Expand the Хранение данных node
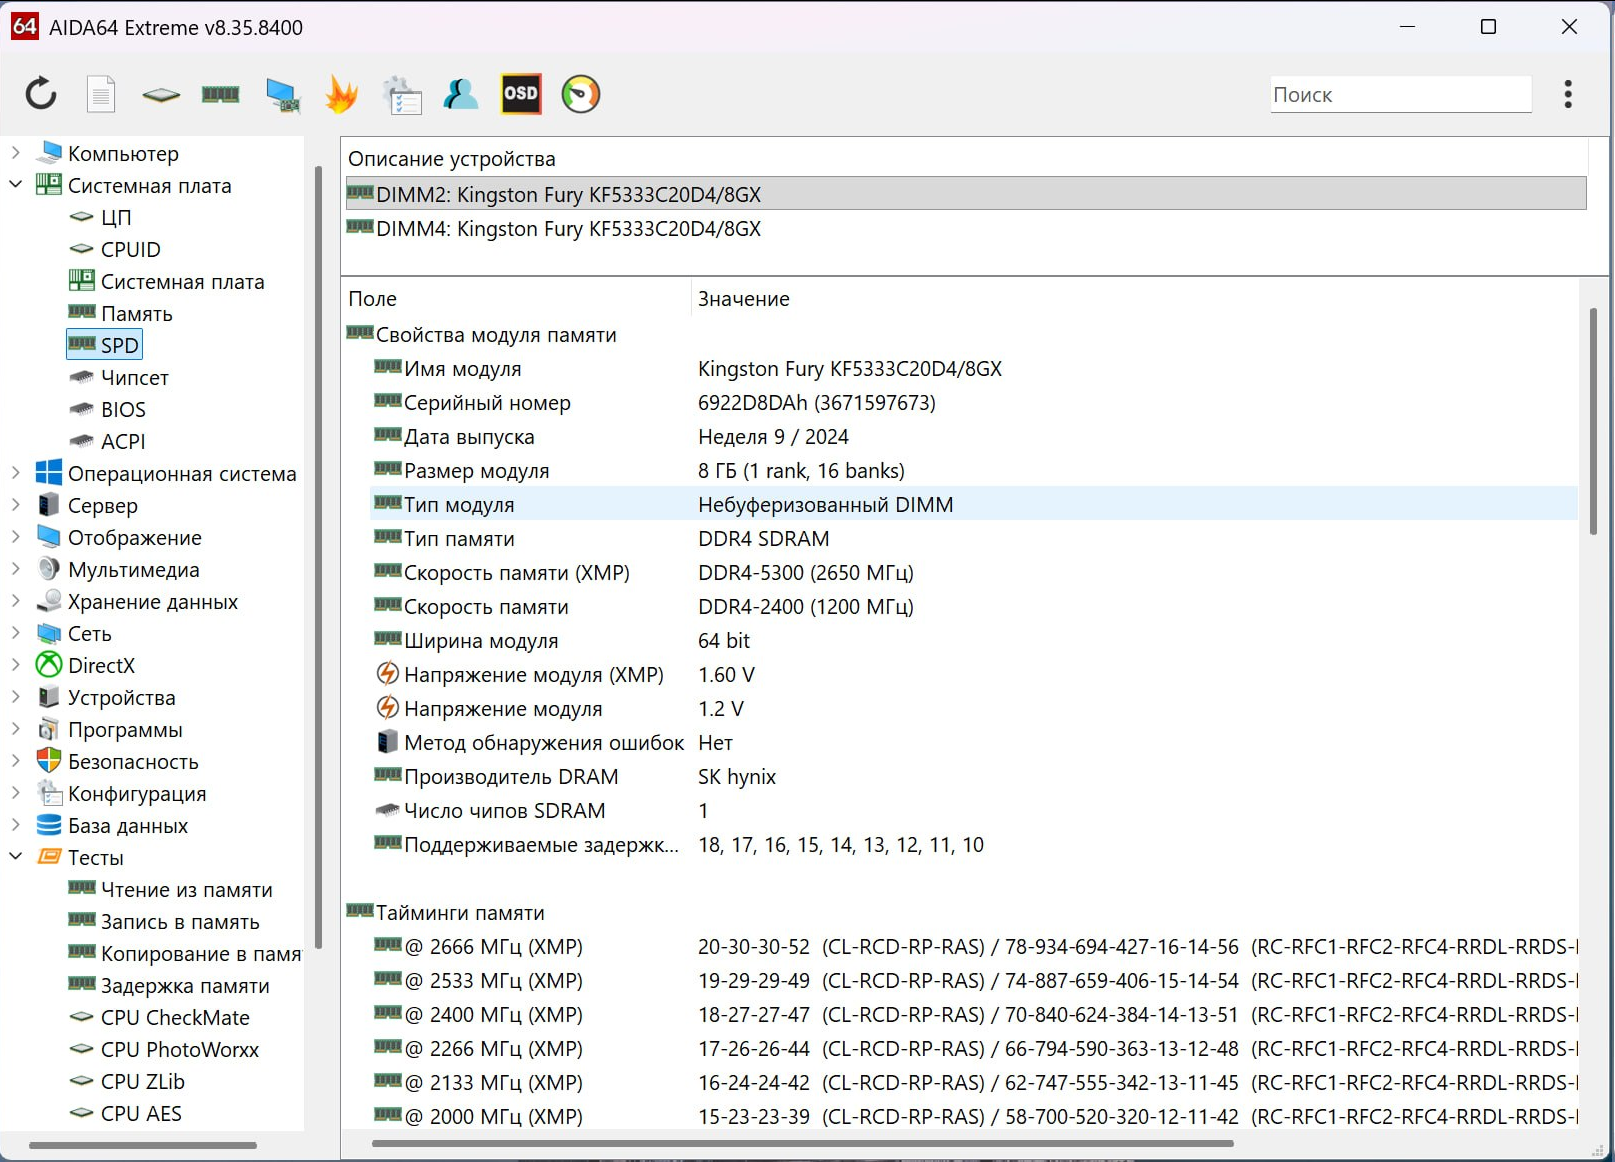 (15, 601)
